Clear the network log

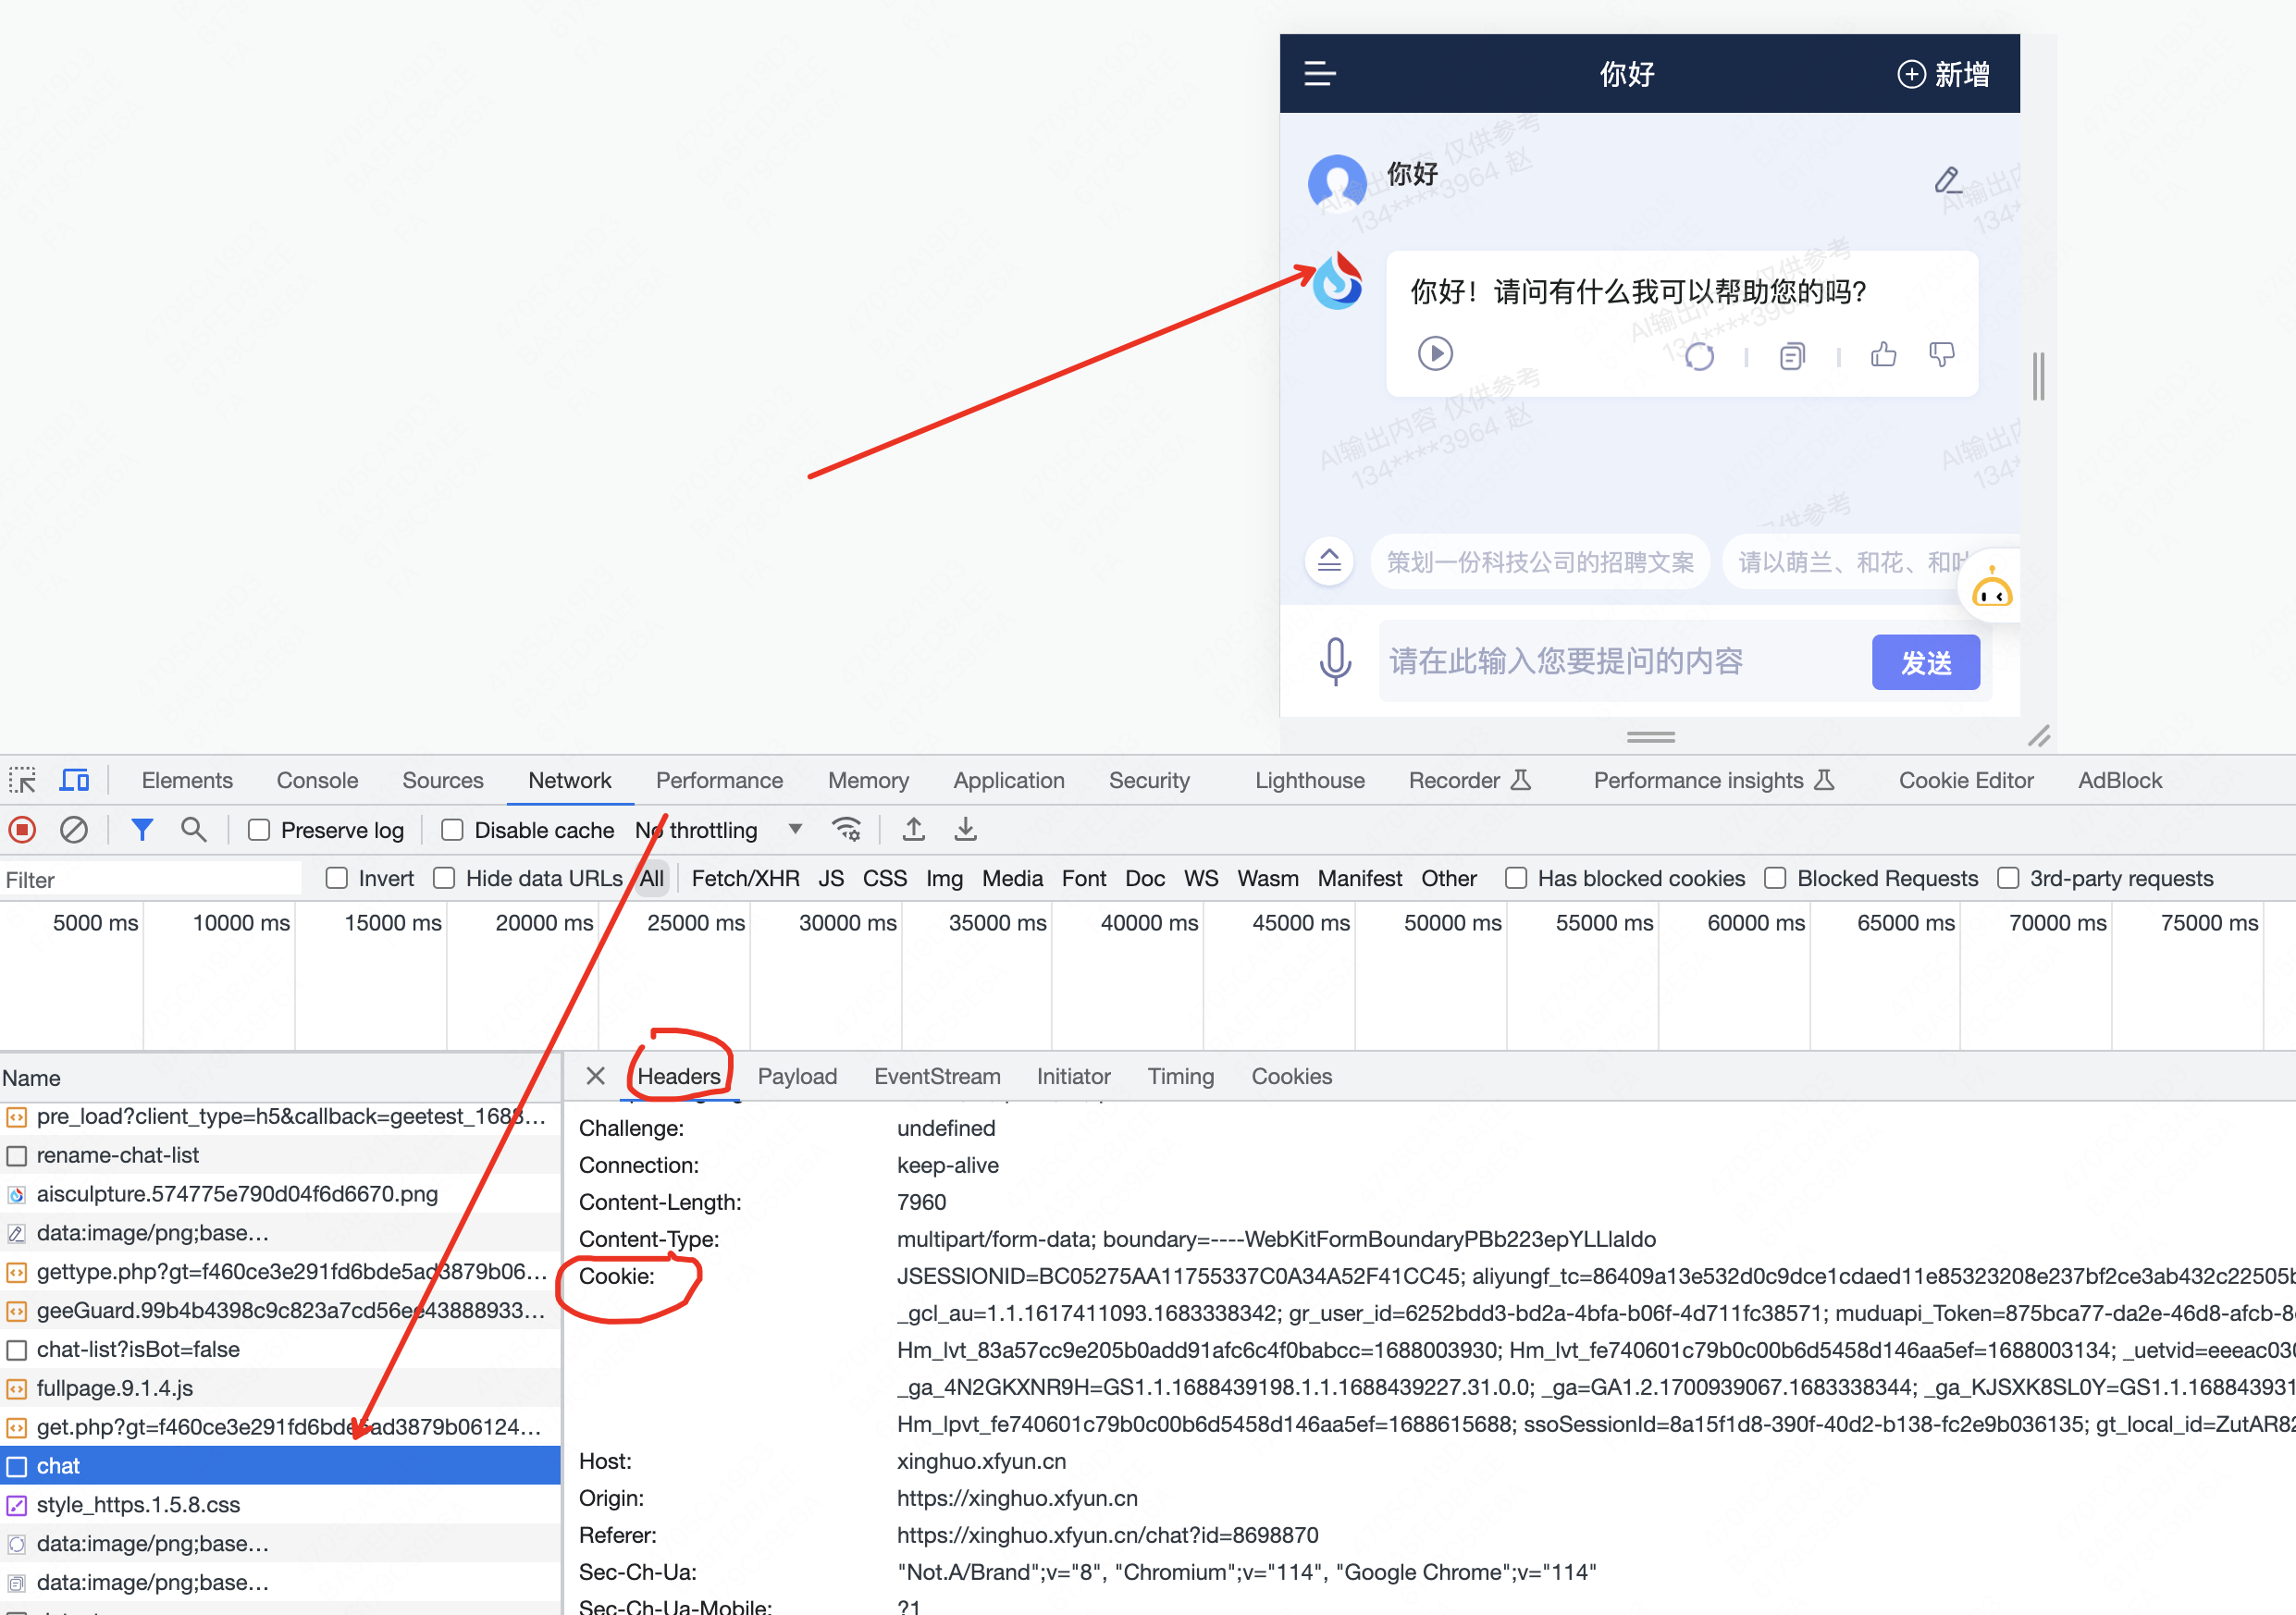pos(74,829)
